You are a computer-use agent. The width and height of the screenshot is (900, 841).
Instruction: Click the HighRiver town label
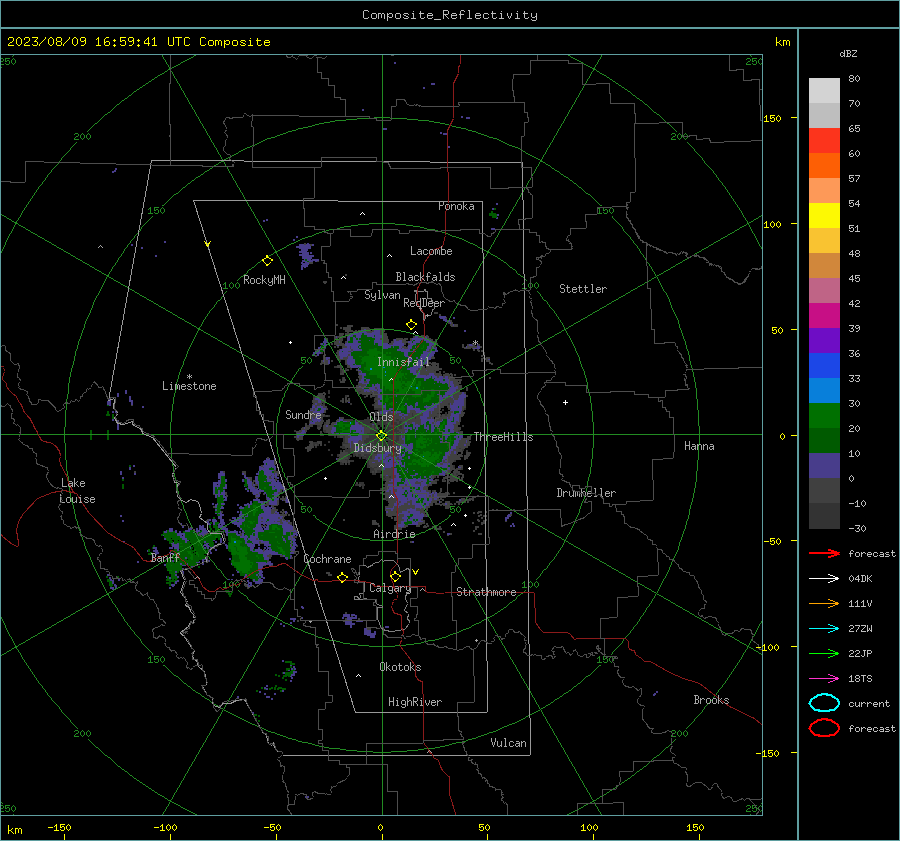coord(415,702)
